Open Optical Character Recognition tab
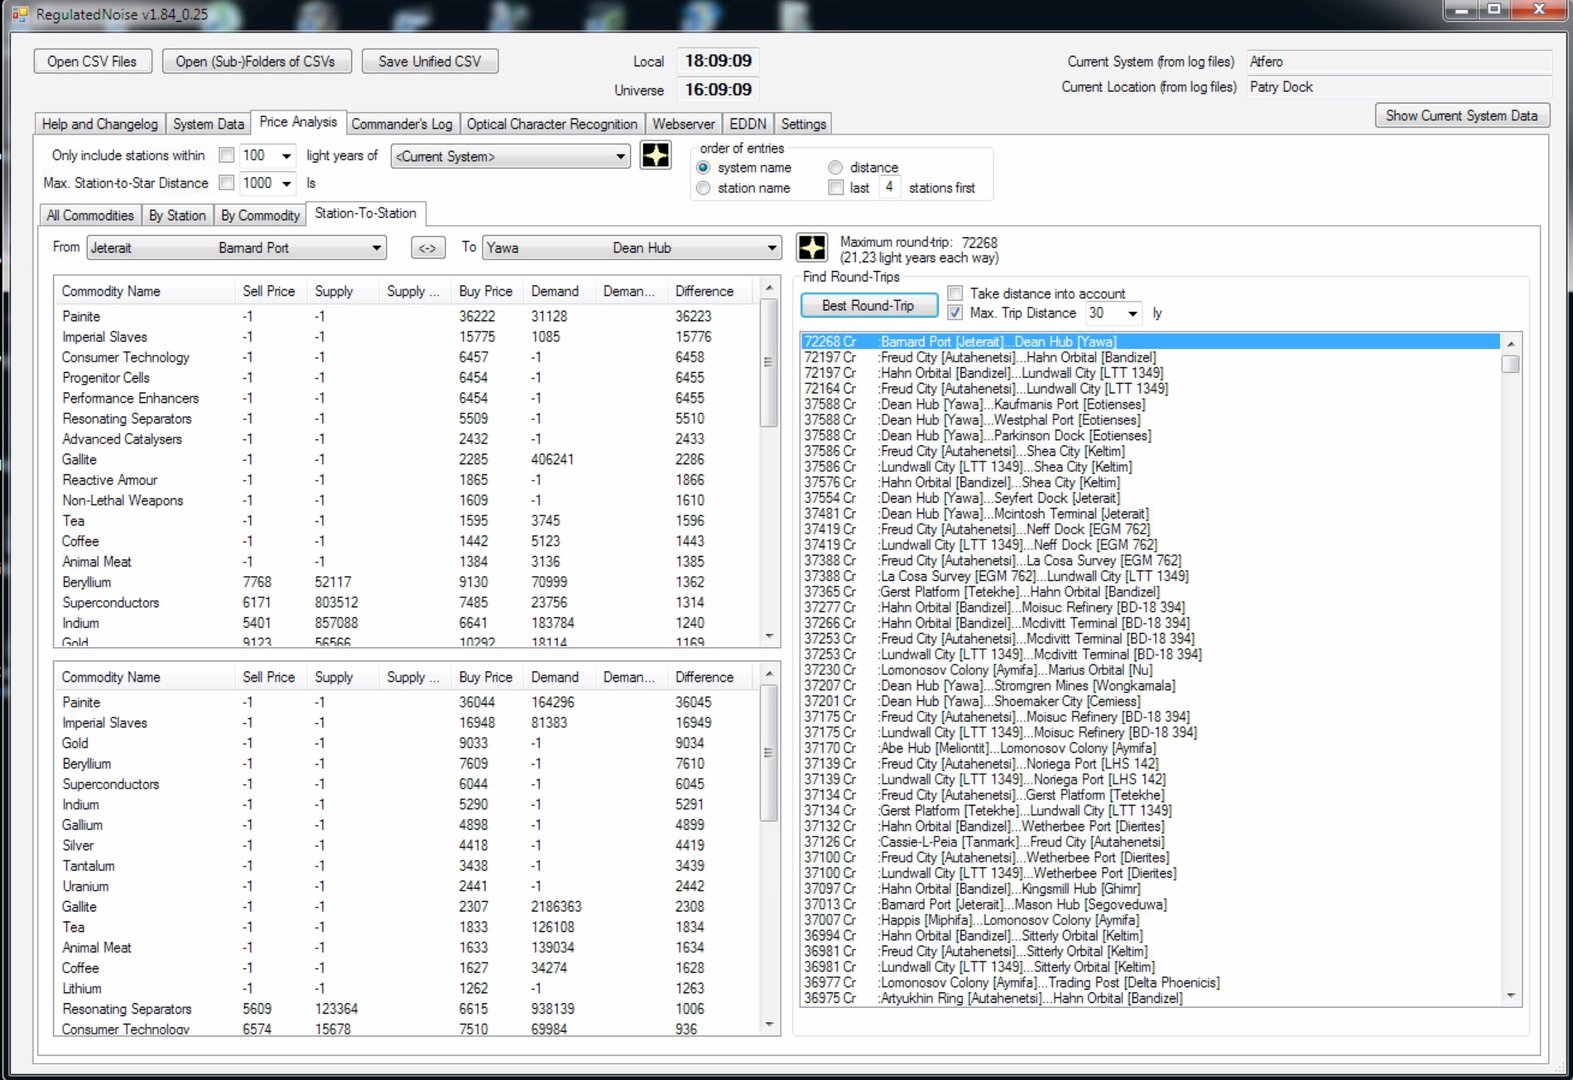Viewport: 1573px width, 1080px height. point(552,124)
